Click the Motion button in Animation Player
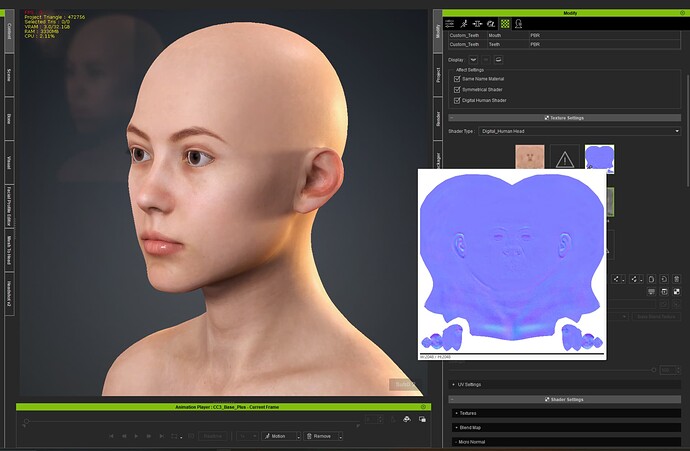690x451 pixels. 282,436
